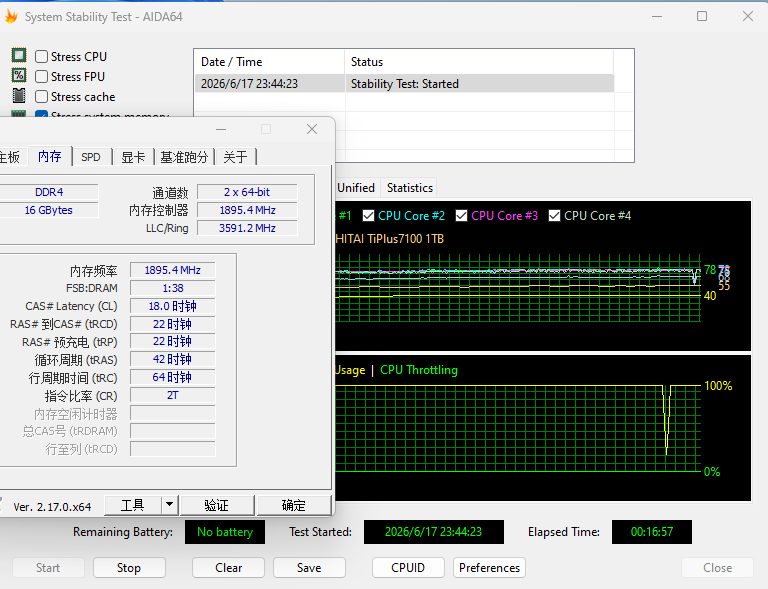The height and width of the screenshot is (589, 768).
Task: Click the CAS# Latency value 18.0 时钟
Action: pos(172,306)
